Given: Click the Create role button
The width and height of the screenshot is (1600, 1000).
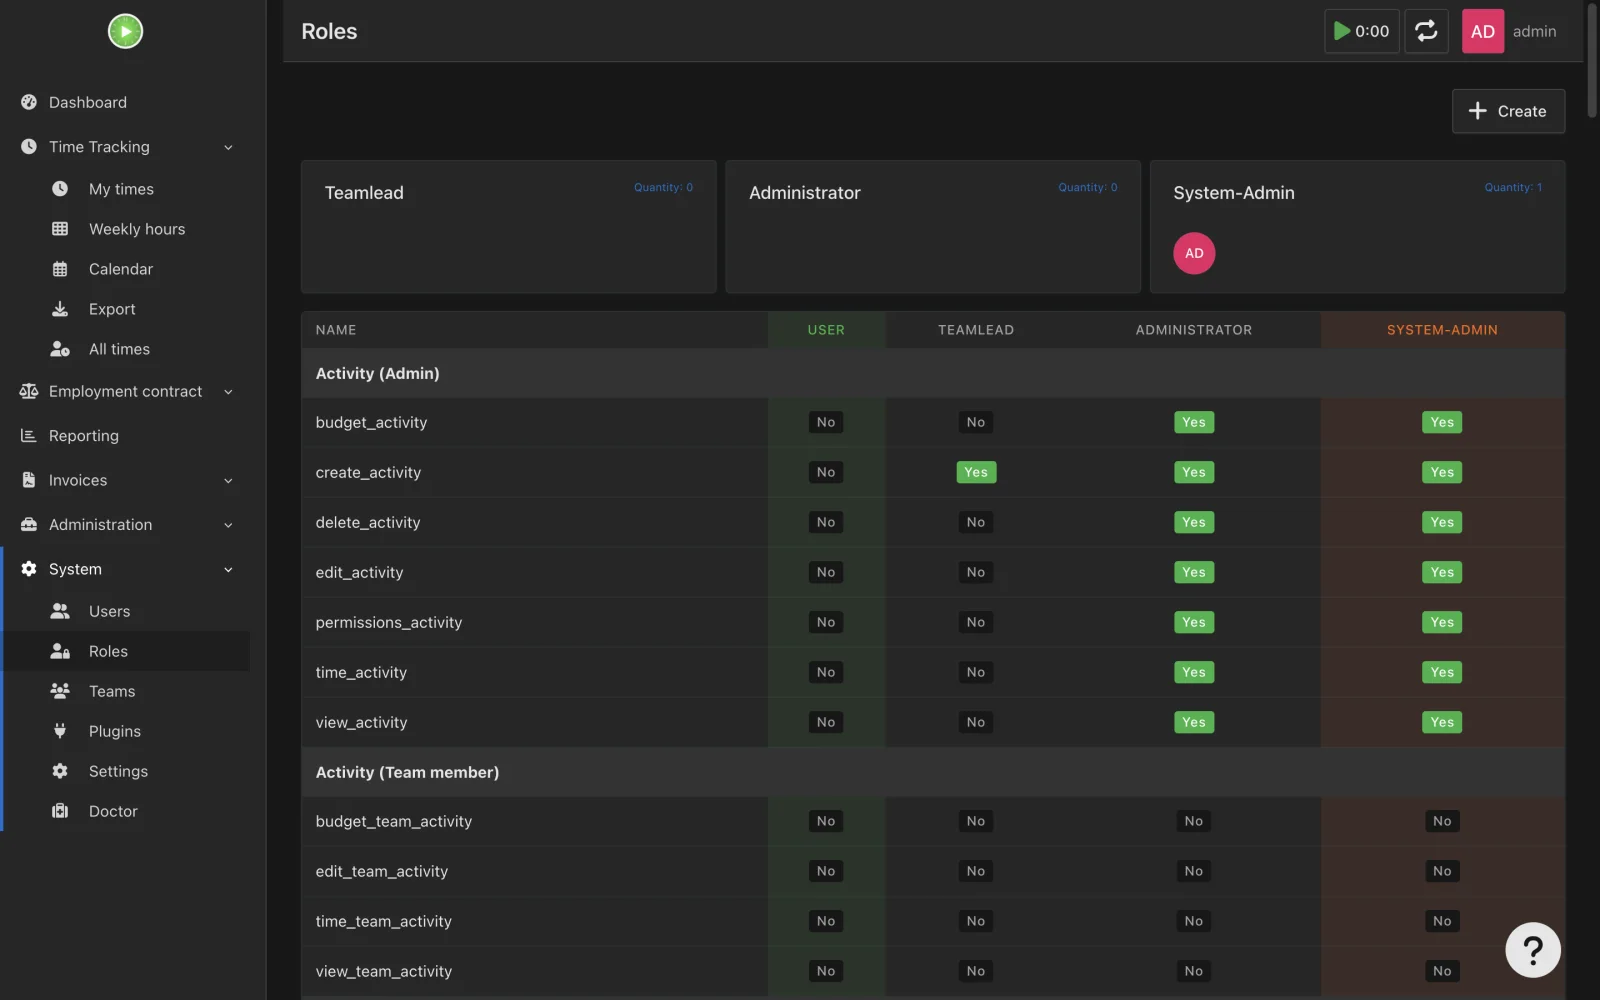Looking at the screenshot, I should click(x=1508, y=111).
